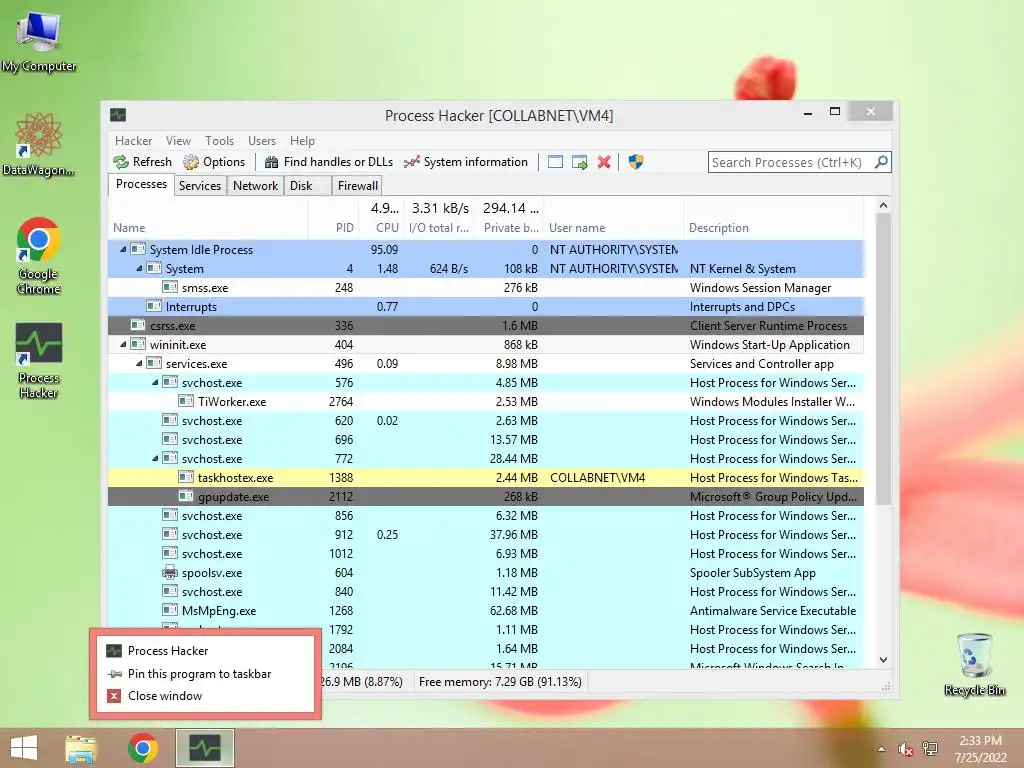This screenshot has width=1024, height=768.
Task: Collapse svchost.exe PID 576 node
Action: pyautogui.click(x=155, y=383)
